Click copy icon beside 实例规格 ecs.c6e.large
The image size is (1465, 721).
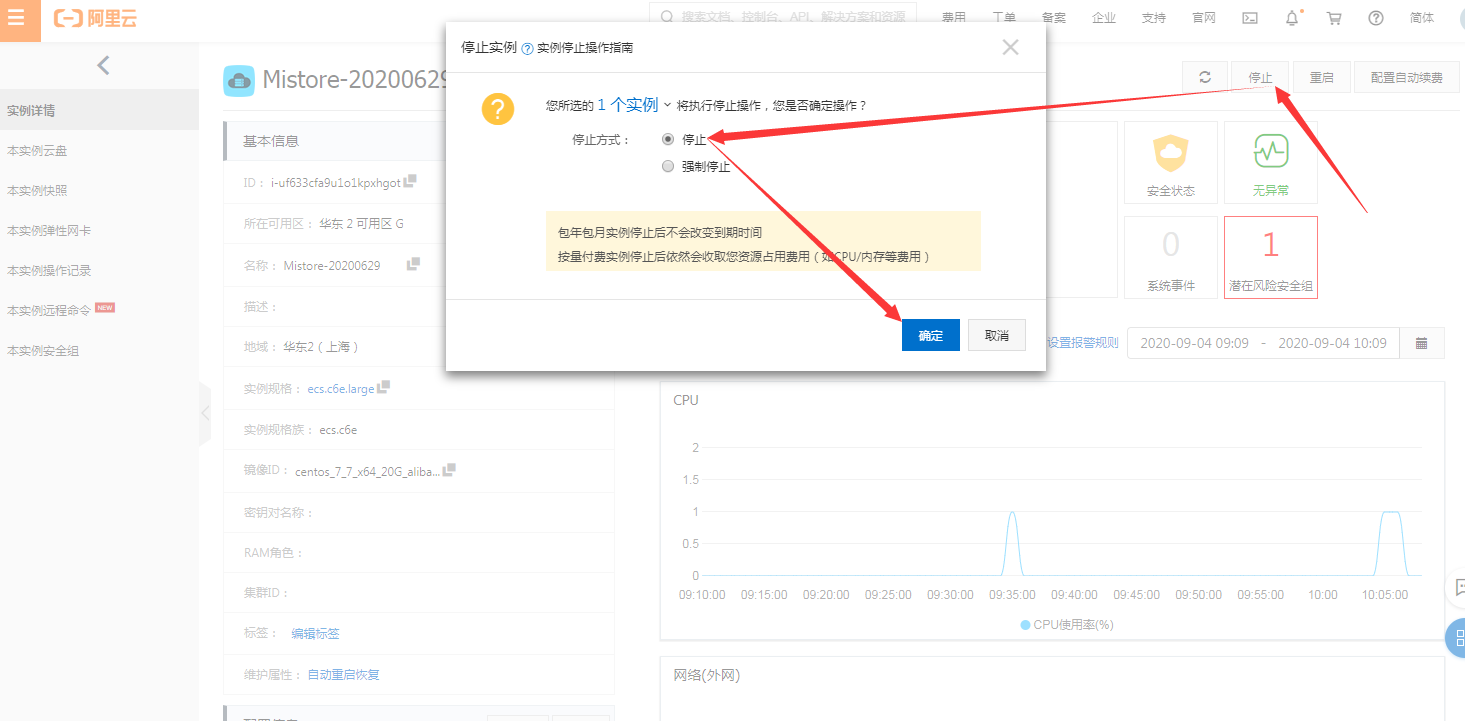point(384,387)
